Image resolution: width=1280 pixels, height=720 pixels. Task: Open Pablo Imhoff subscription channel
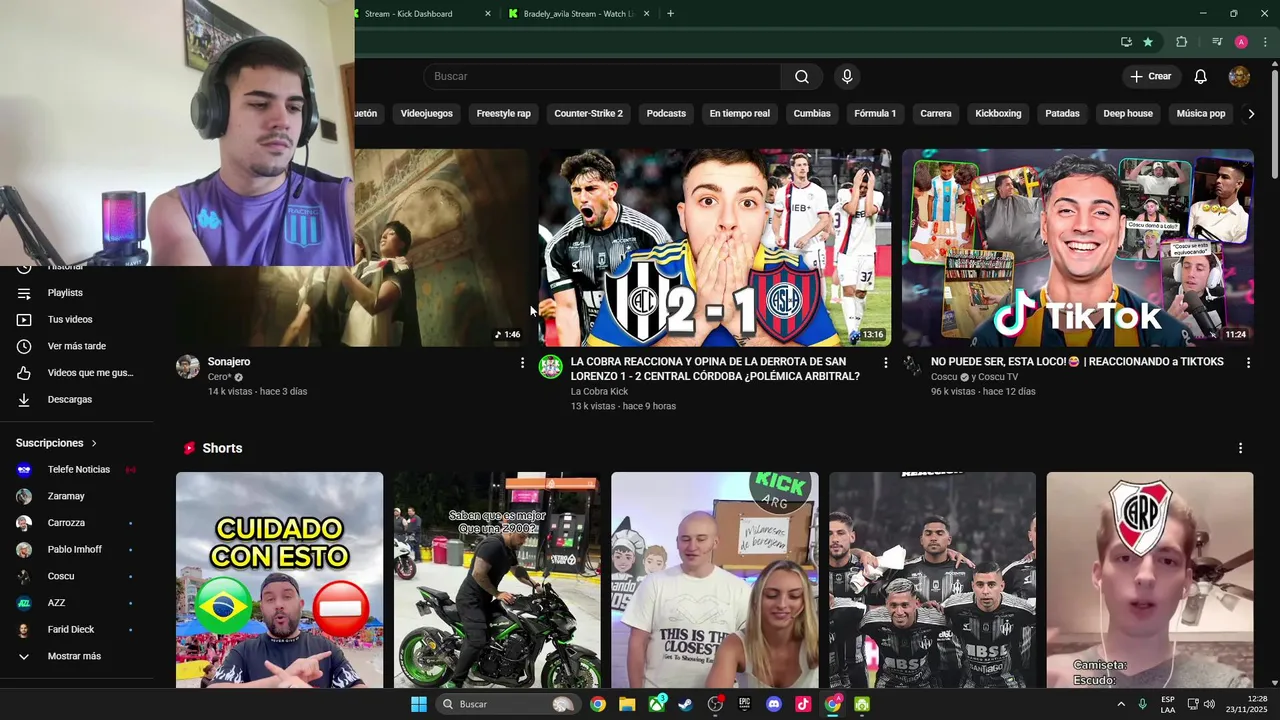pos(76,549)
